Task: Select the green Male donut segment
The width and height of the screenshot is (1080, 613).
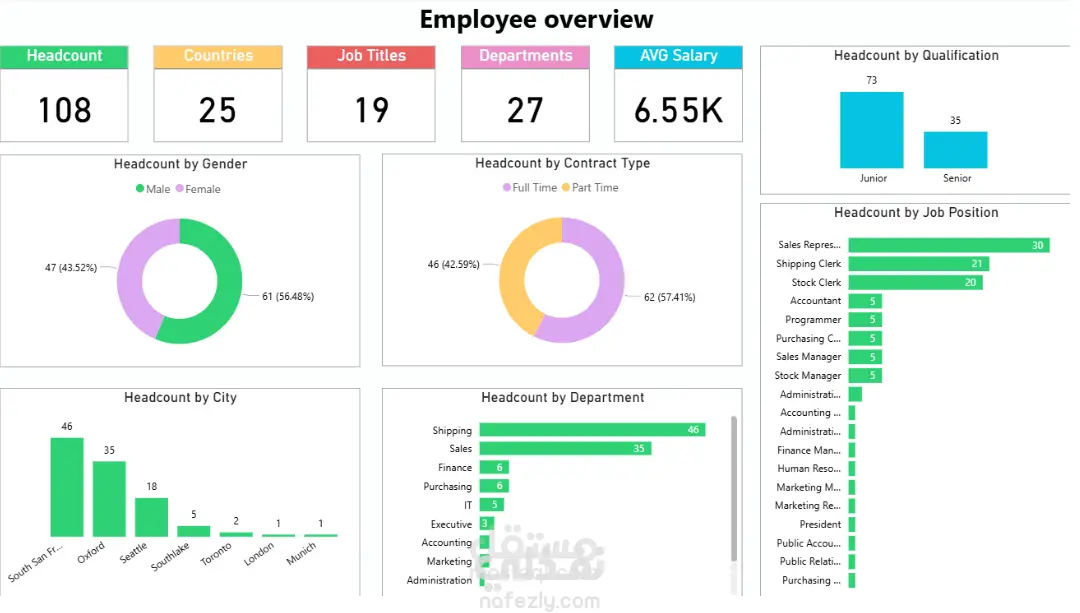Action: point(228,289)
